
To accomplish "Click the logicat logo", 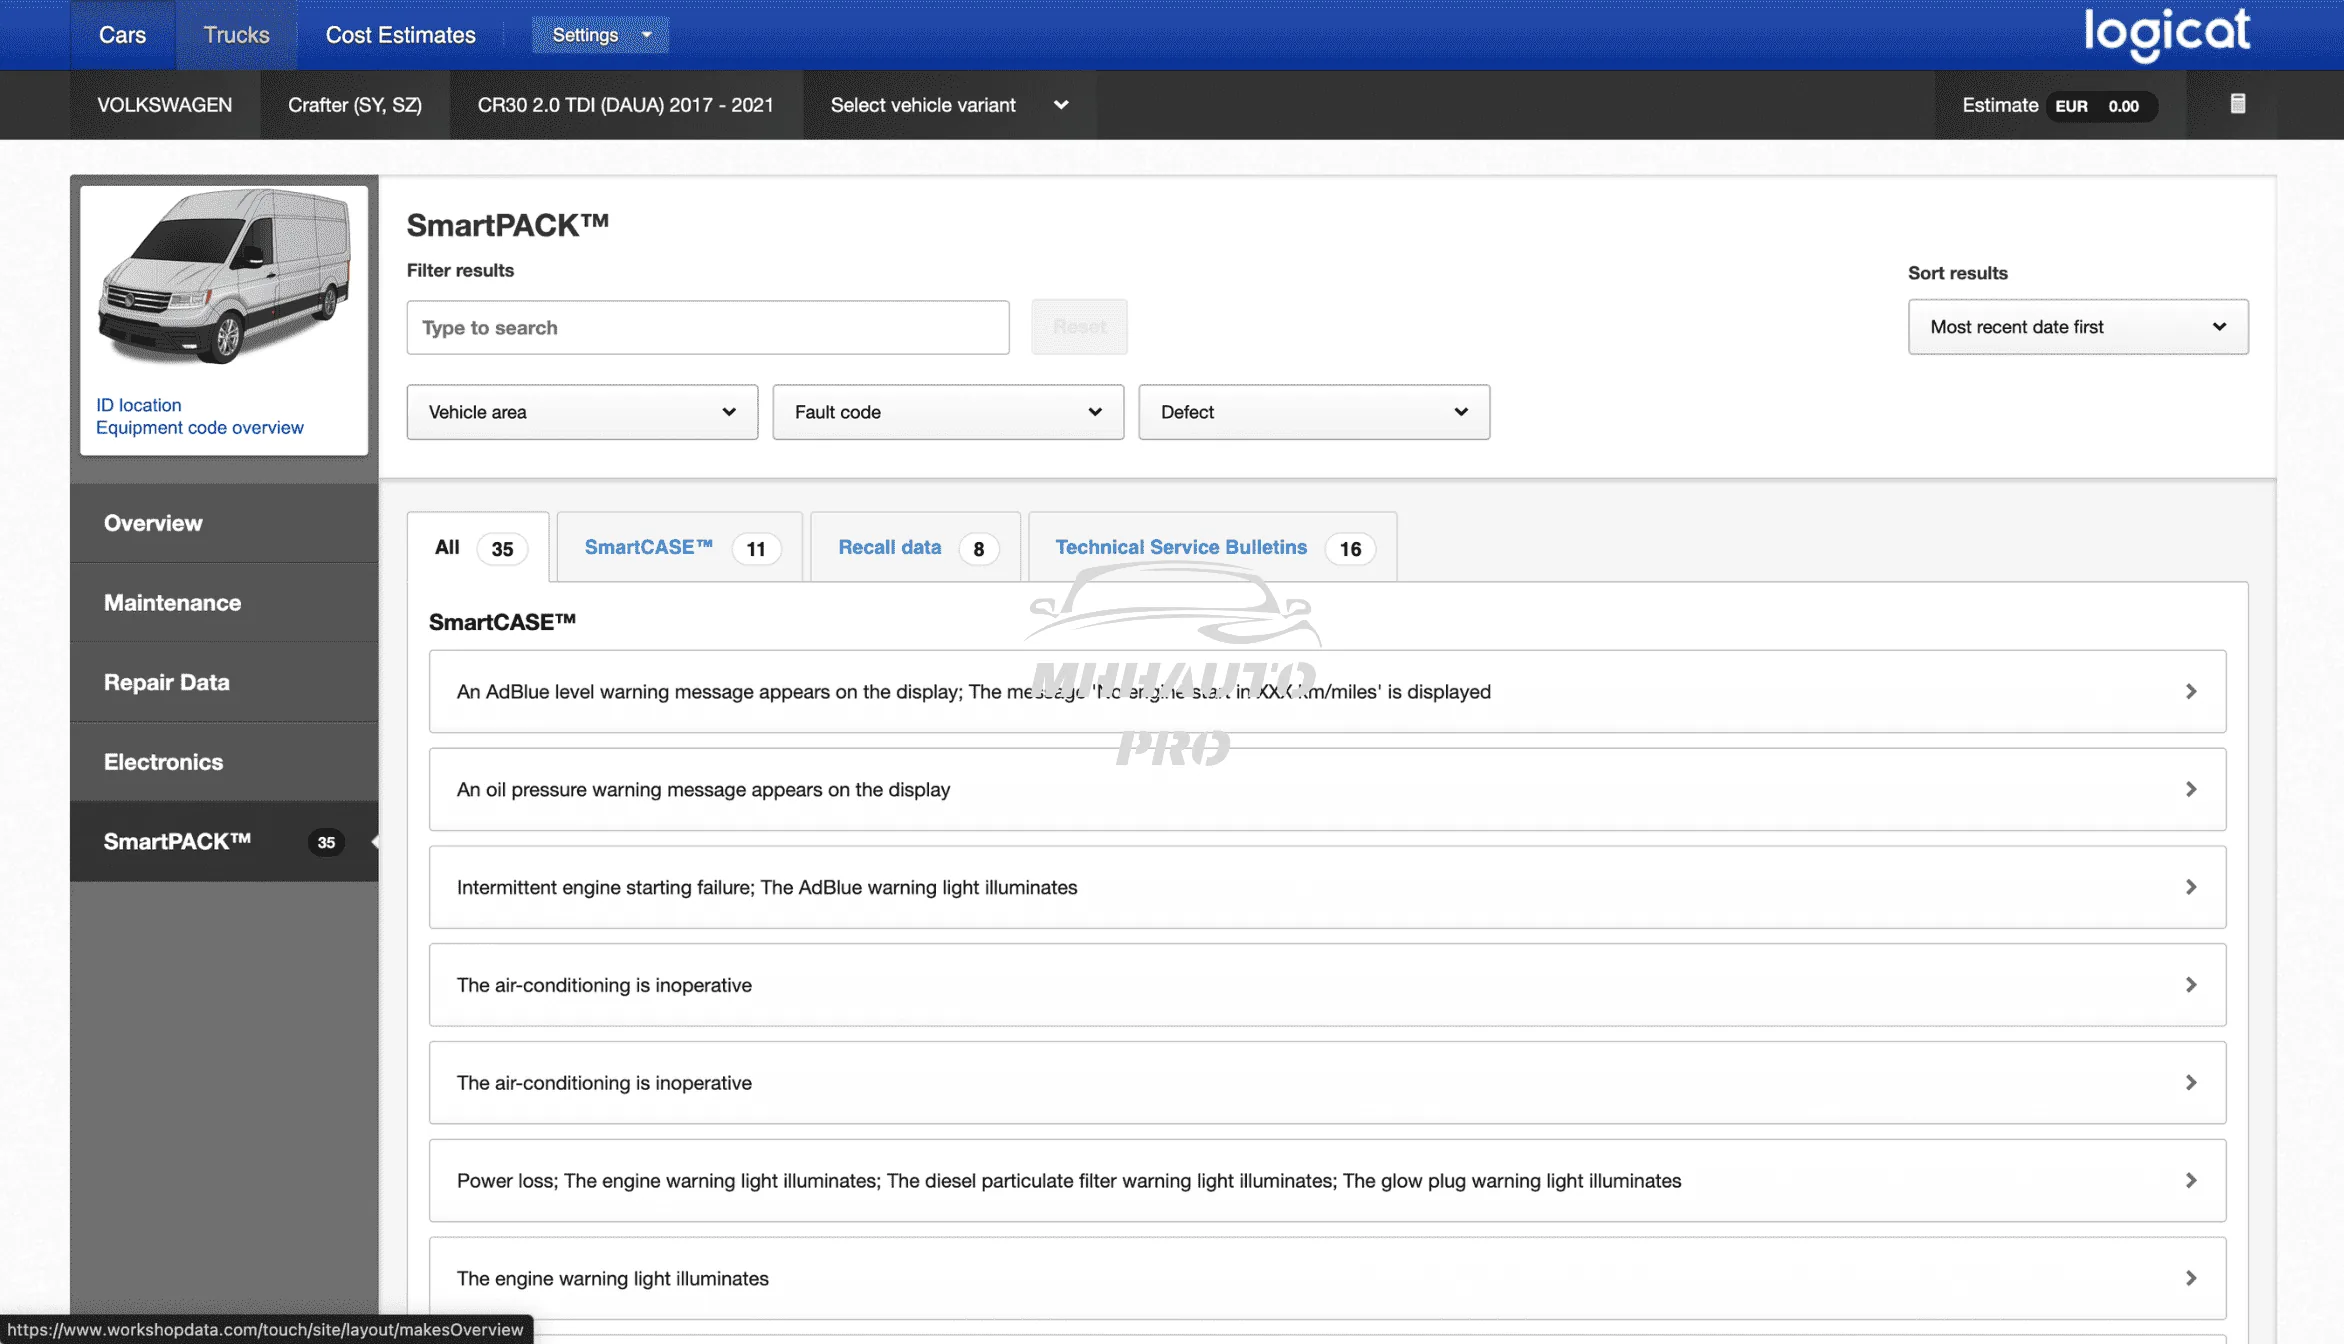I will tap(2166, 34).
